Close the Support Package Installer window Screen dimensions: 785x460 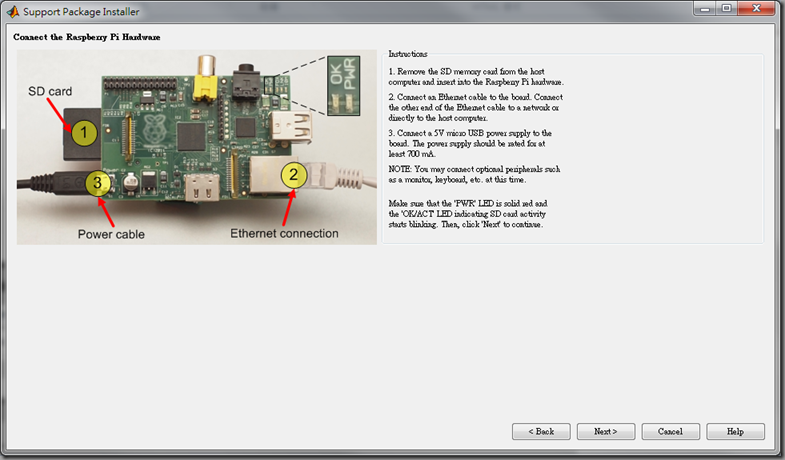[756, 8]
